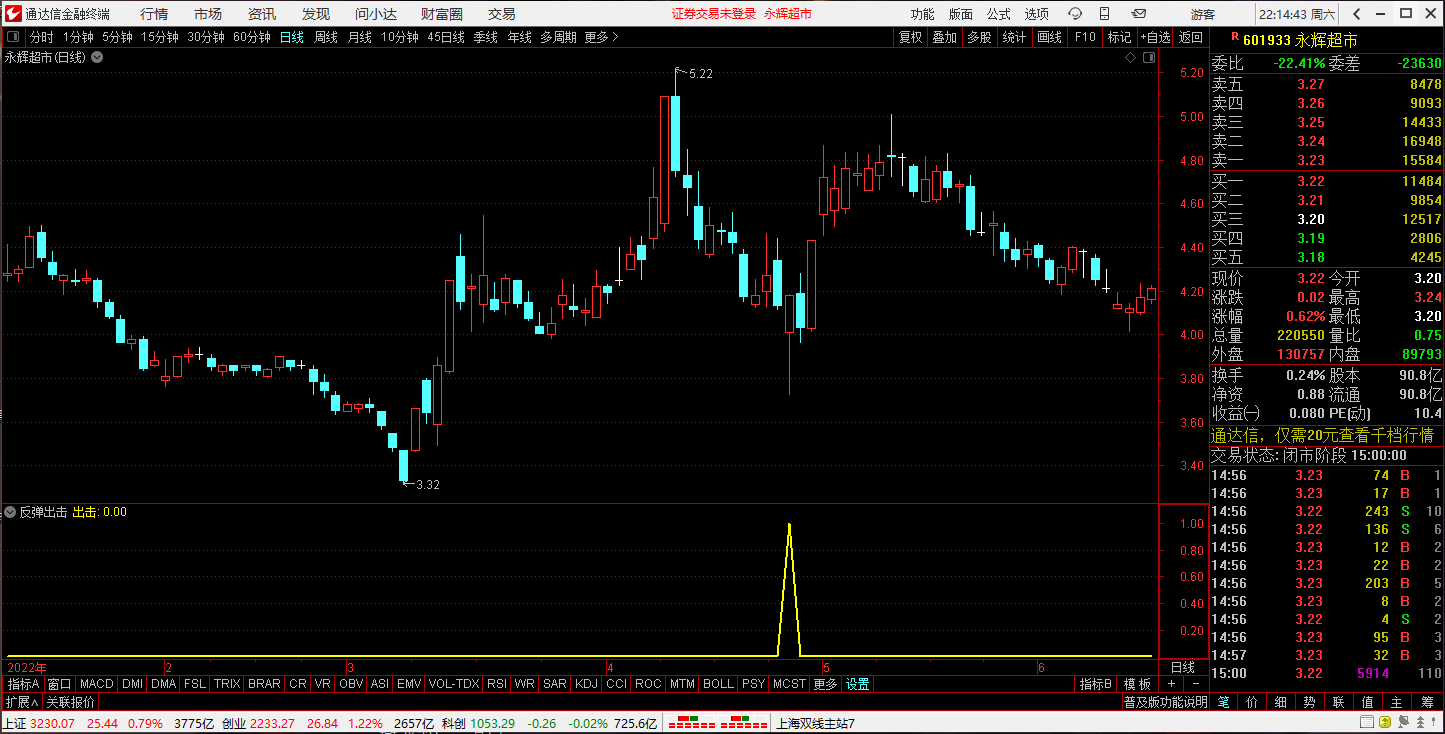This screenshot has height=734, width=1445.
Task: Select the 月线 monthly chart tab
Action: pyautogui.click(x=360, y=37)
